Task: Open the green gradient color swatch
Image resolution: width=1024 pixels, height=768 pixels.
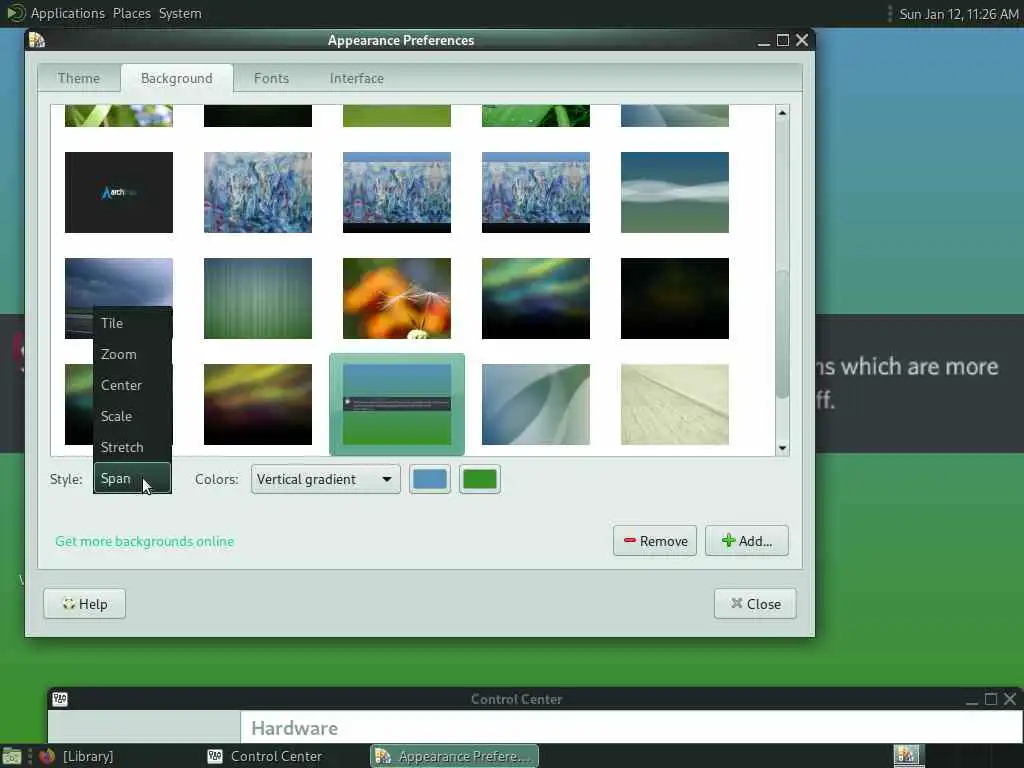Action: (479, 479)
